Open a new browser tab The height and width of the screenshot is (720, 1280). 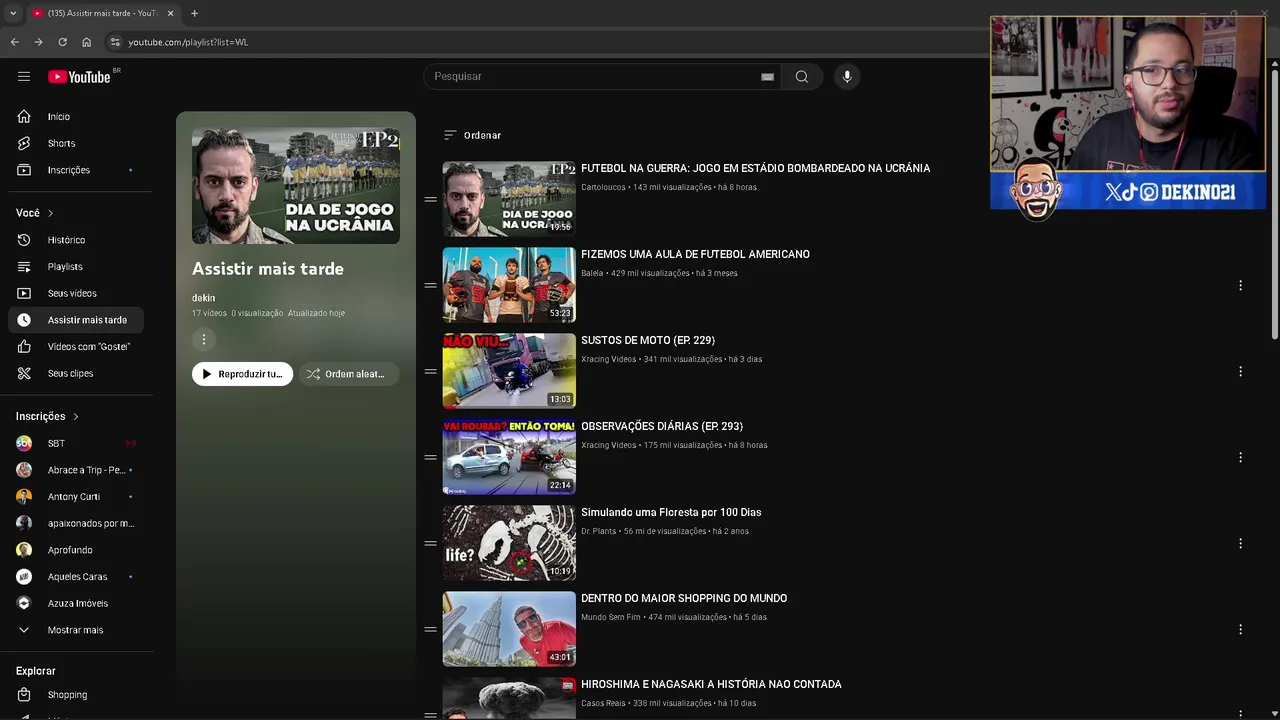click(194, 13)
